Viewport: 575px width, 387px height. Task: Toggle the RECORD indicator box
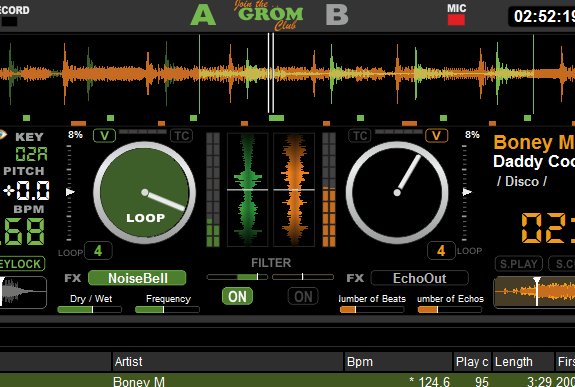click(9, 22)
